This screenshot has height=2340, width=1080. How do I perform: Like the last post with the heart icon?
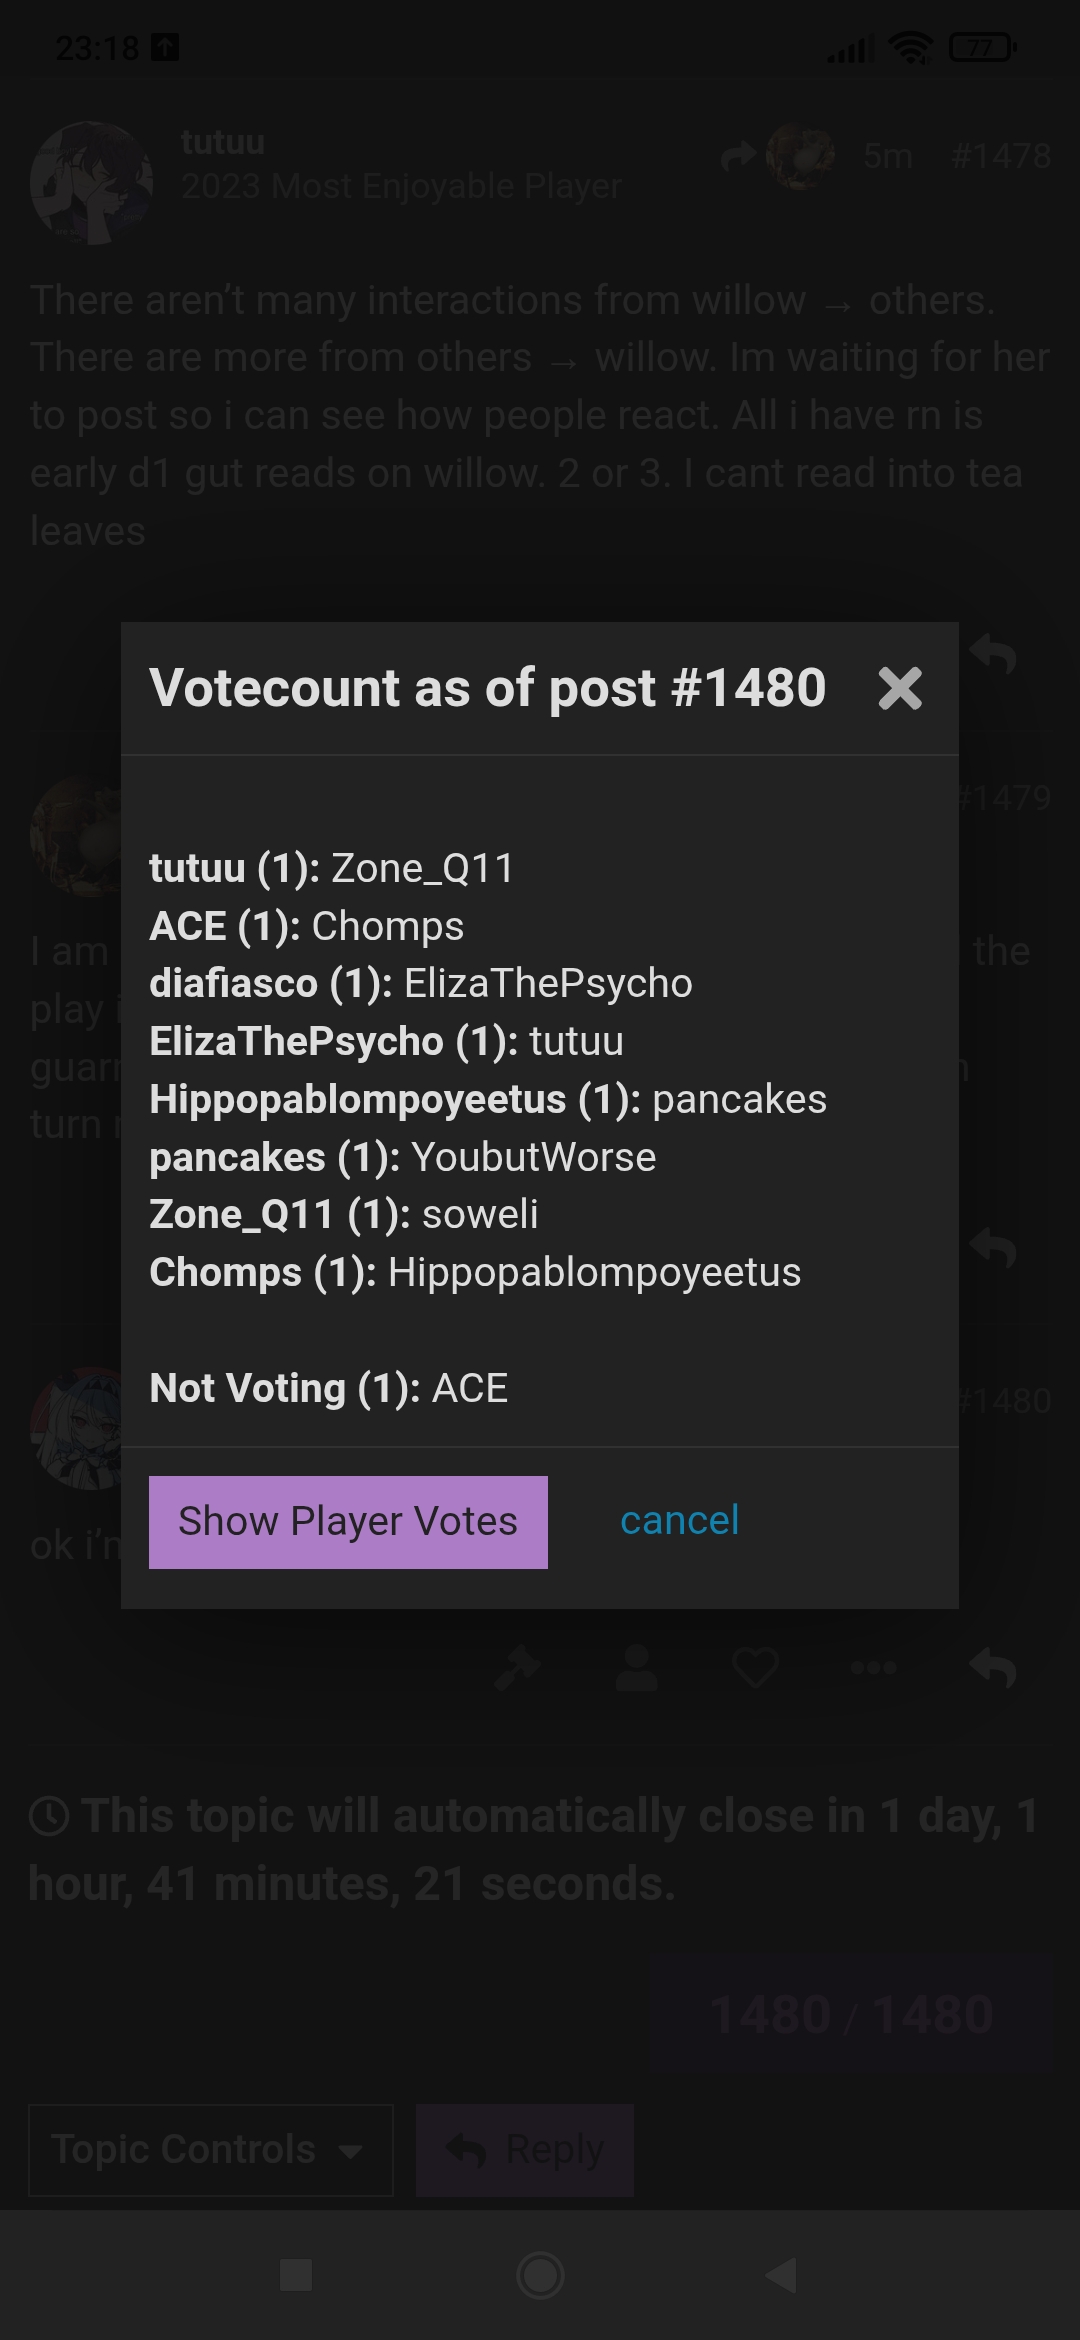755,1668
